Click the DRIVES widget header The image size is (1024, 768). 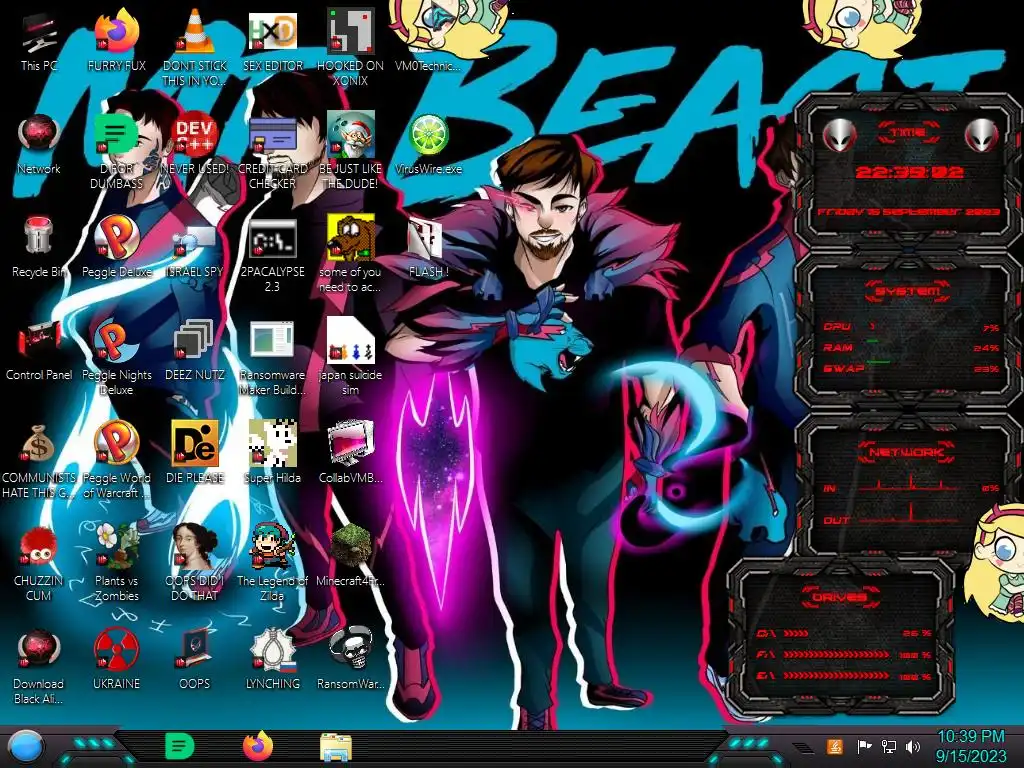click(x=839, y=596)
